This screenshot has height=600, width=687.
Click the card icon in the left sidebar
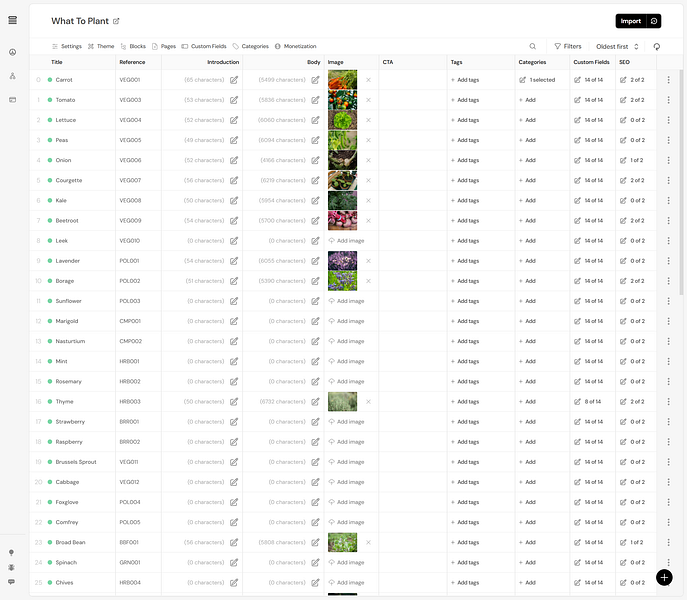pyautogui.click(x=13, y=100)
